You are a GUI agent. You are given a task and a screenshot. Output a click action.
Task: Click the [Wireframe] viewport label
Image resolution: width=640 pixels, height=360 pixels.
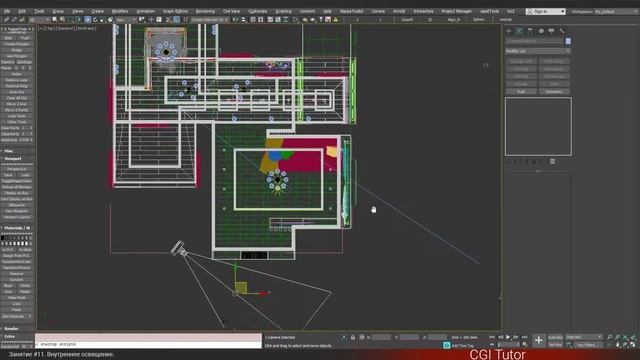pyautogui.click(x=86, y=29)
